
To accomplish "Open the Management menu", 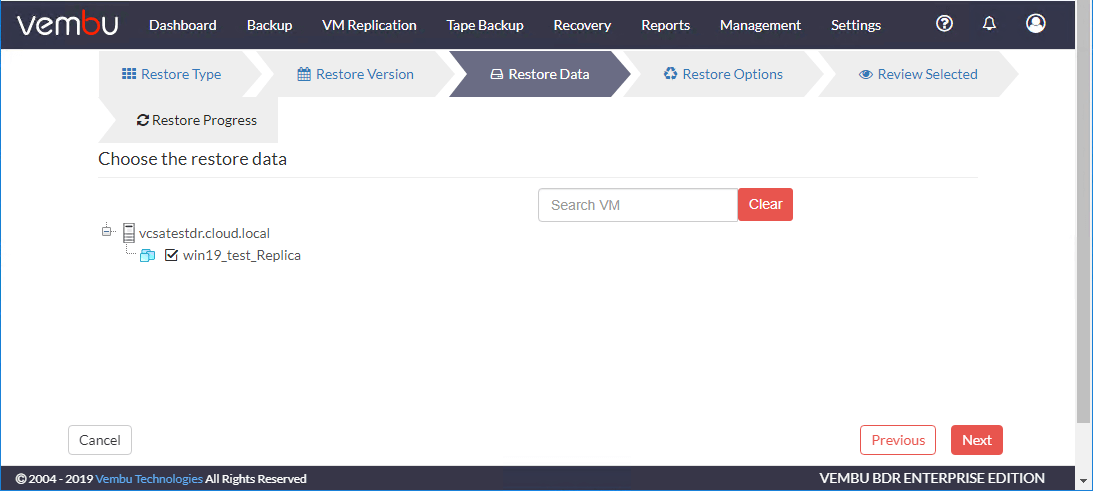I will coord(760,25).
